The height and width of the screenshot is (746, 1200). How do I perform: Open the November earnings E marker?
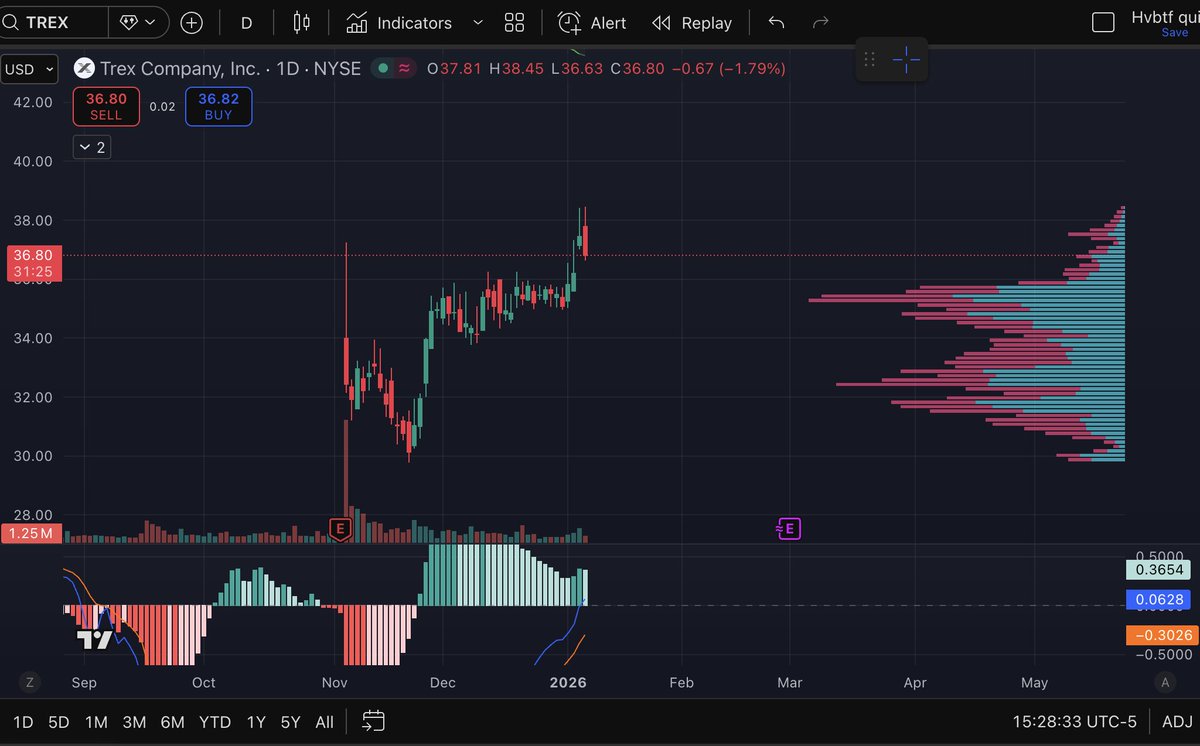click(340, 528)
